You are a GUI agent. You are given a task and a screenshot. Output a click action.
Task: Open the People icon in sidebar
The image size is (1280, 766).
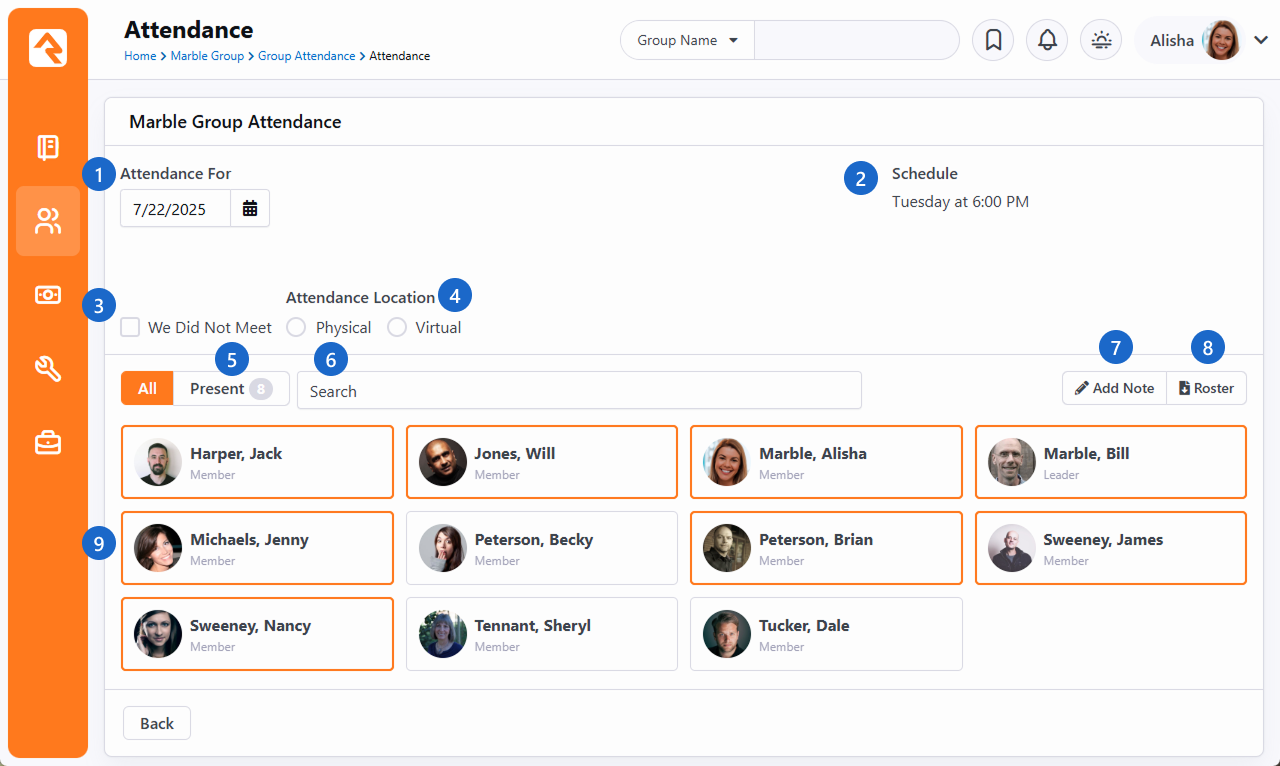[48, 221]
